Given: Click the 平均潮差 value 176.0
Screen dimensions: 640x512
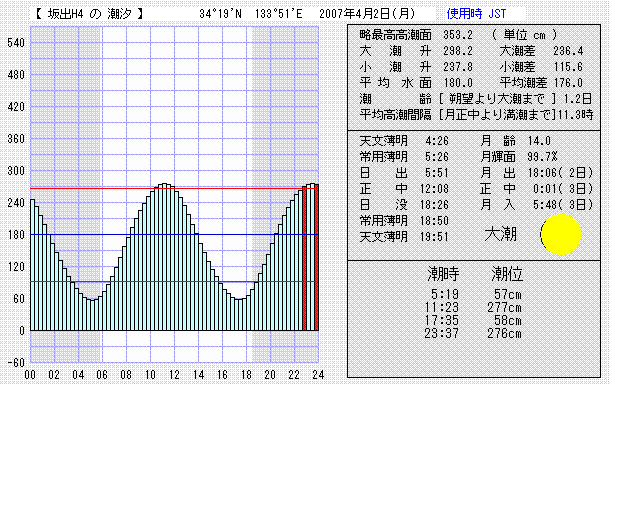Looking at the screenshot, I should 568,83.
